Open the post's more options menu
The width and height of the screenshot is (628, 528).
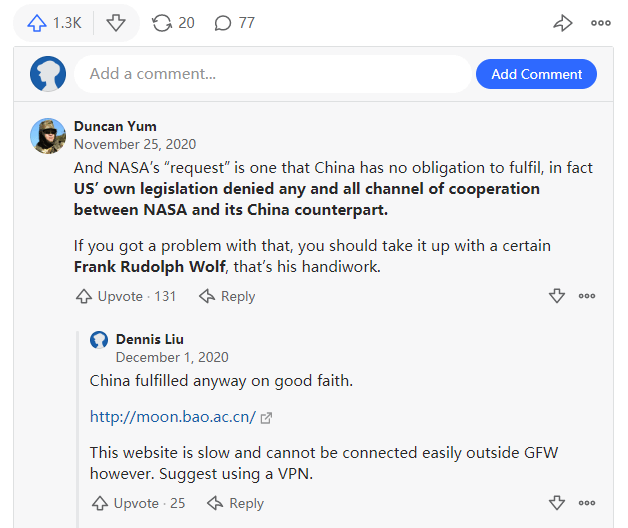pyautogui.click(x=600, y=22)
